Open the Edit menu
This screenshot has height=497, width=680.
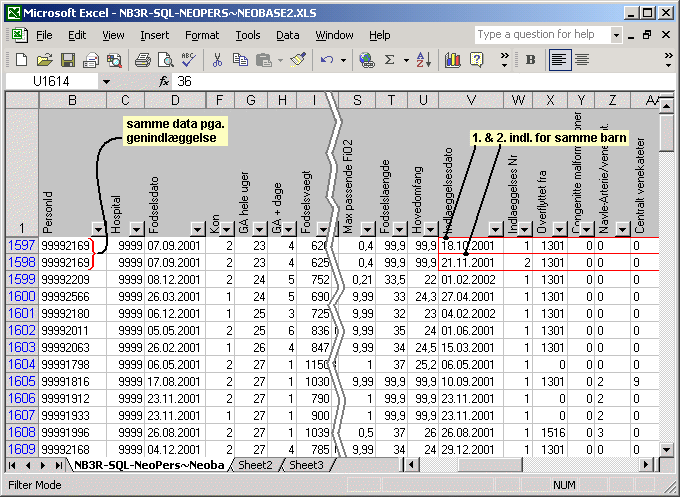click(x=77, y=35)
